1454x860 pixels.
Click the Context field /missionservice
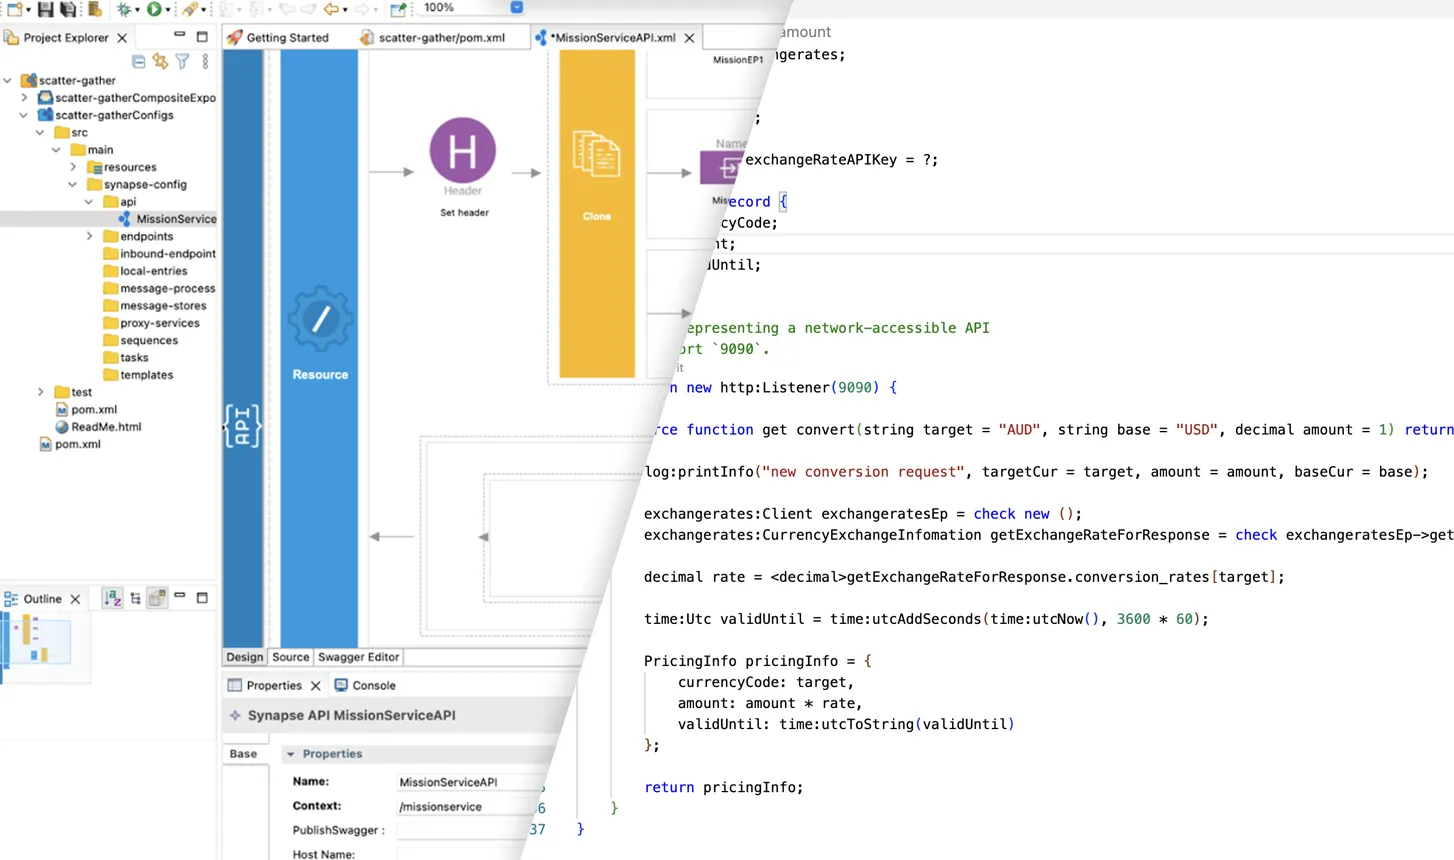pyautogui.click(x=466, y=806)
